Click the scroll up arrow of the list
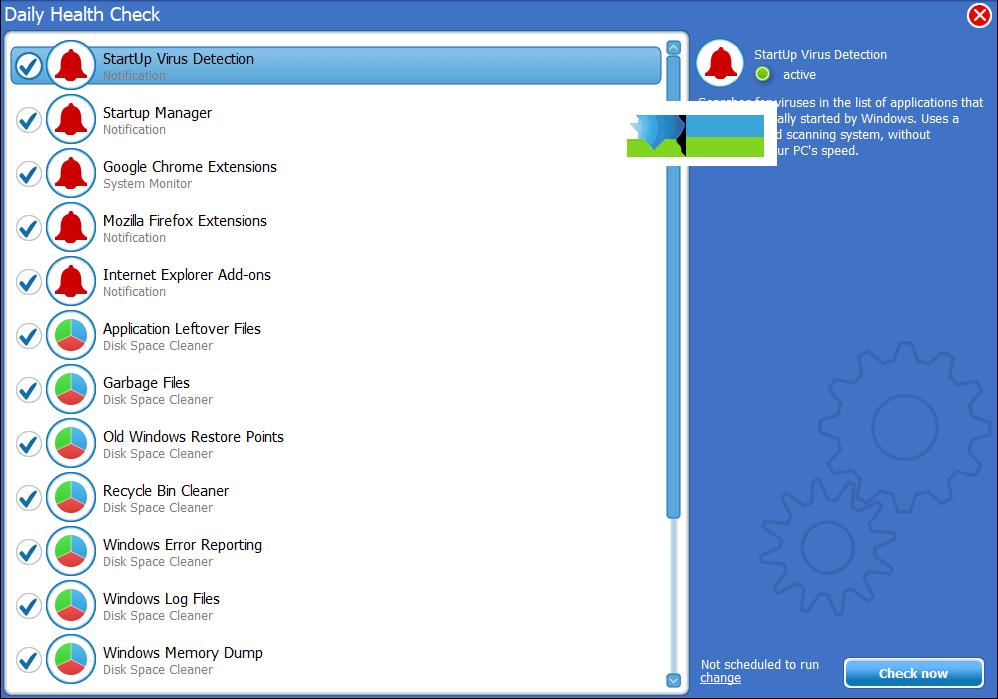998x699 pixels. [x=673, y=48]
